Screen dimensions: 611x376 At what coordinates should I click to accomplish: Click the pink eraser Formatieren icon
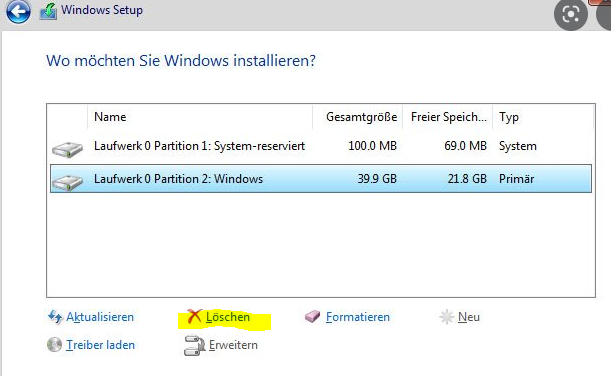[x=312, y=316]
